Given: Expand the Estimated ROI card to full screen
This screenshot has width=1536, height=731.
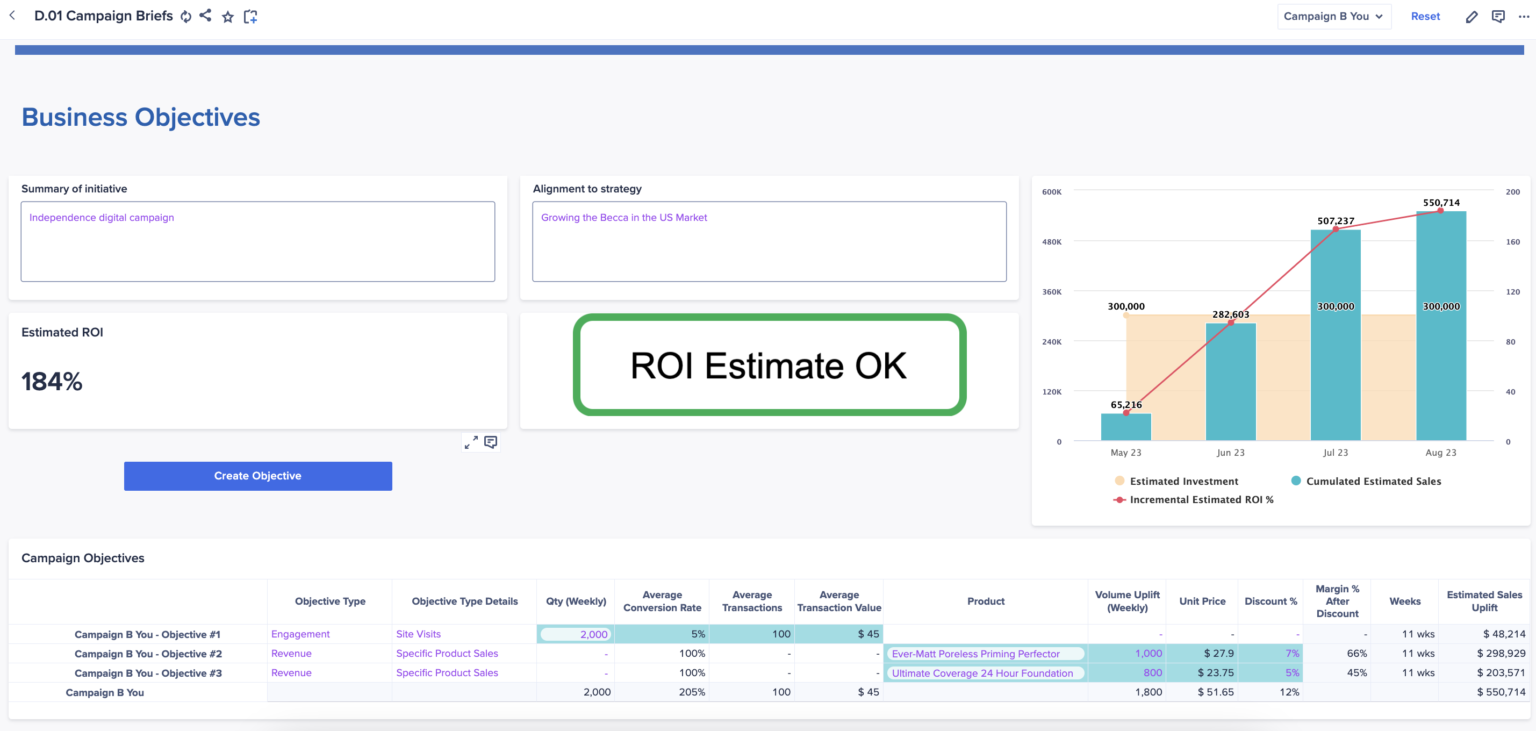Looking at the screenshot, I should [471, 442].
